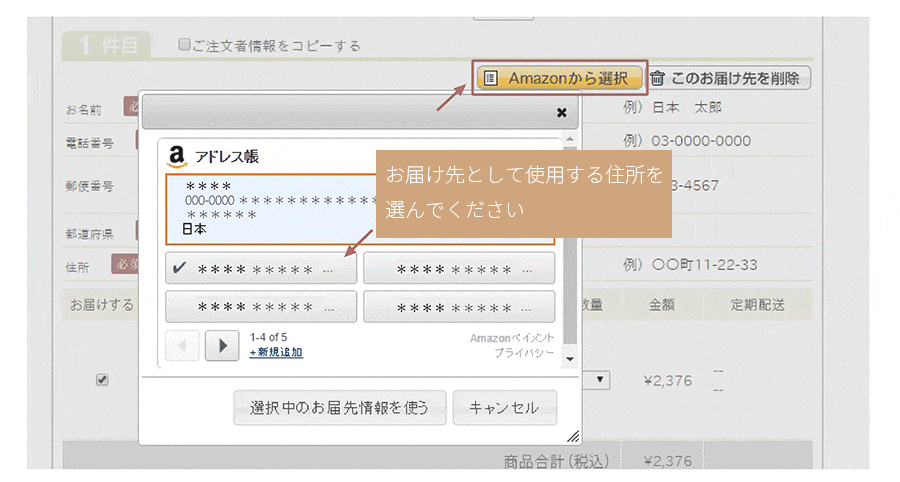Image resolution: width=900 pixels, height=482 pixels.
Task: Click '選択中のお届先情報を使う' button
Action: (339, 407)
